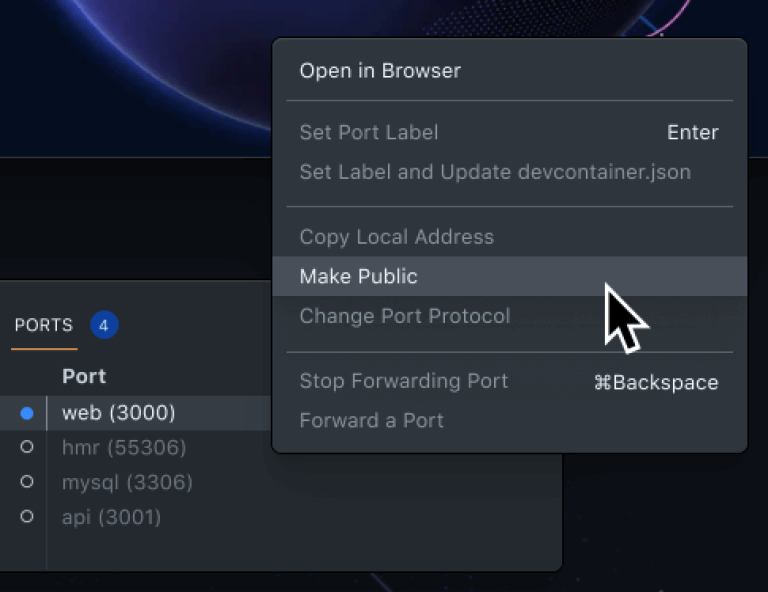Click the blue badge showing 4 ports
The width and height of the screenshot is (768, 592).
[x=104, y=325]
